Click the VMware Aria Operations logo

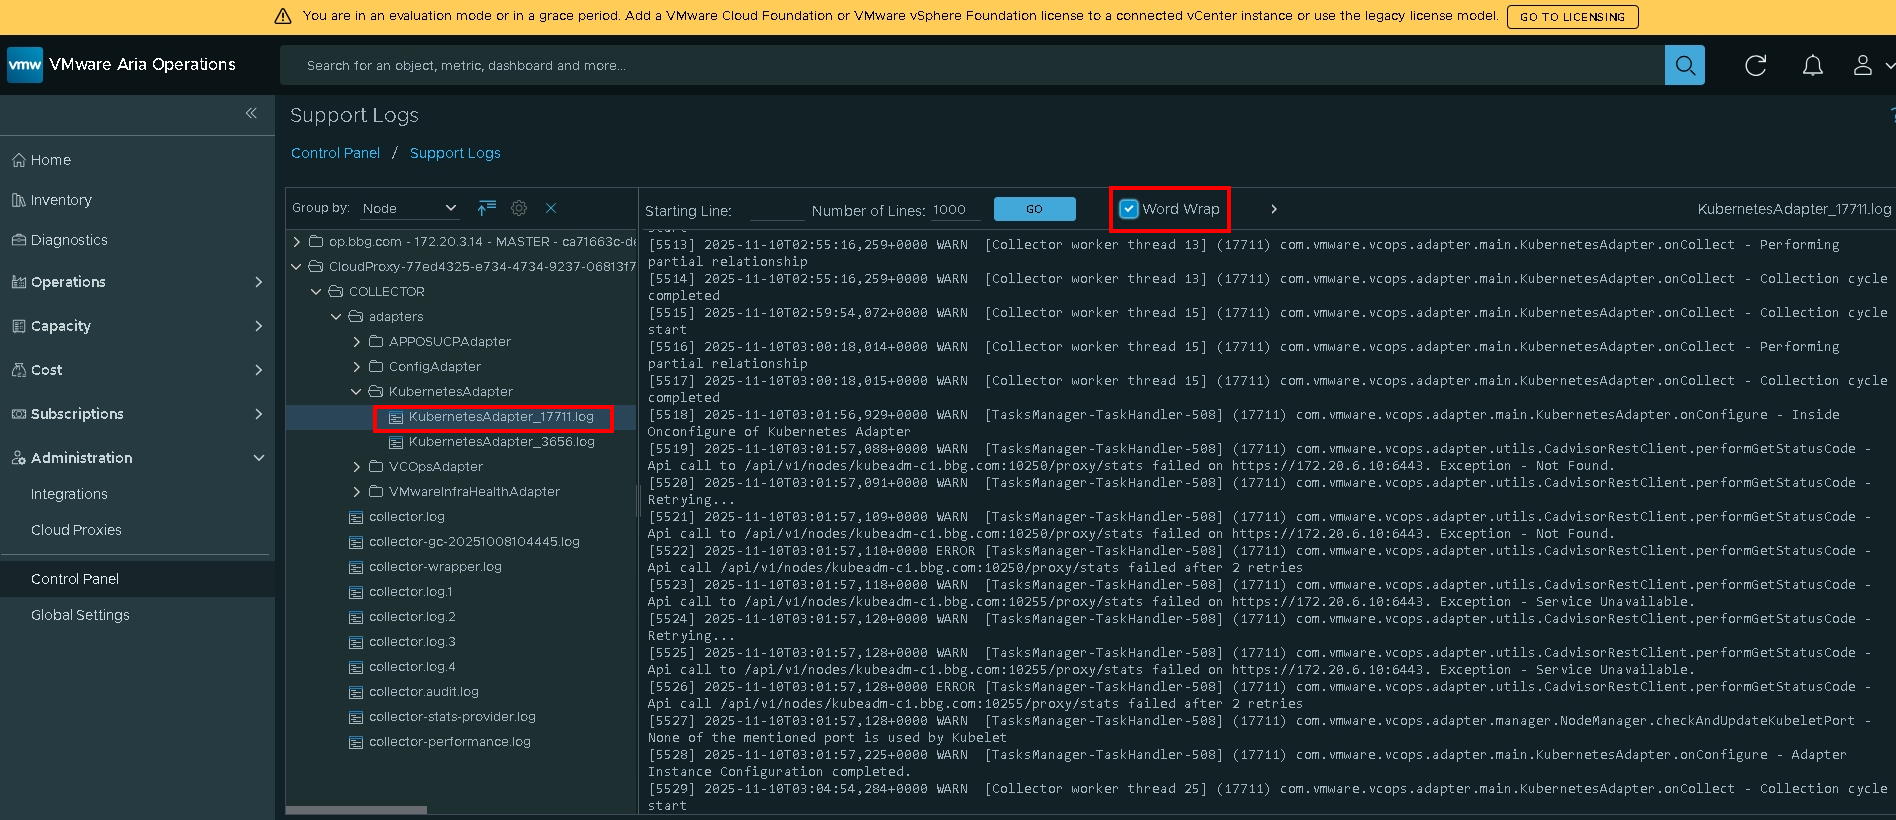pyautogui.click(x=25, y=65)
